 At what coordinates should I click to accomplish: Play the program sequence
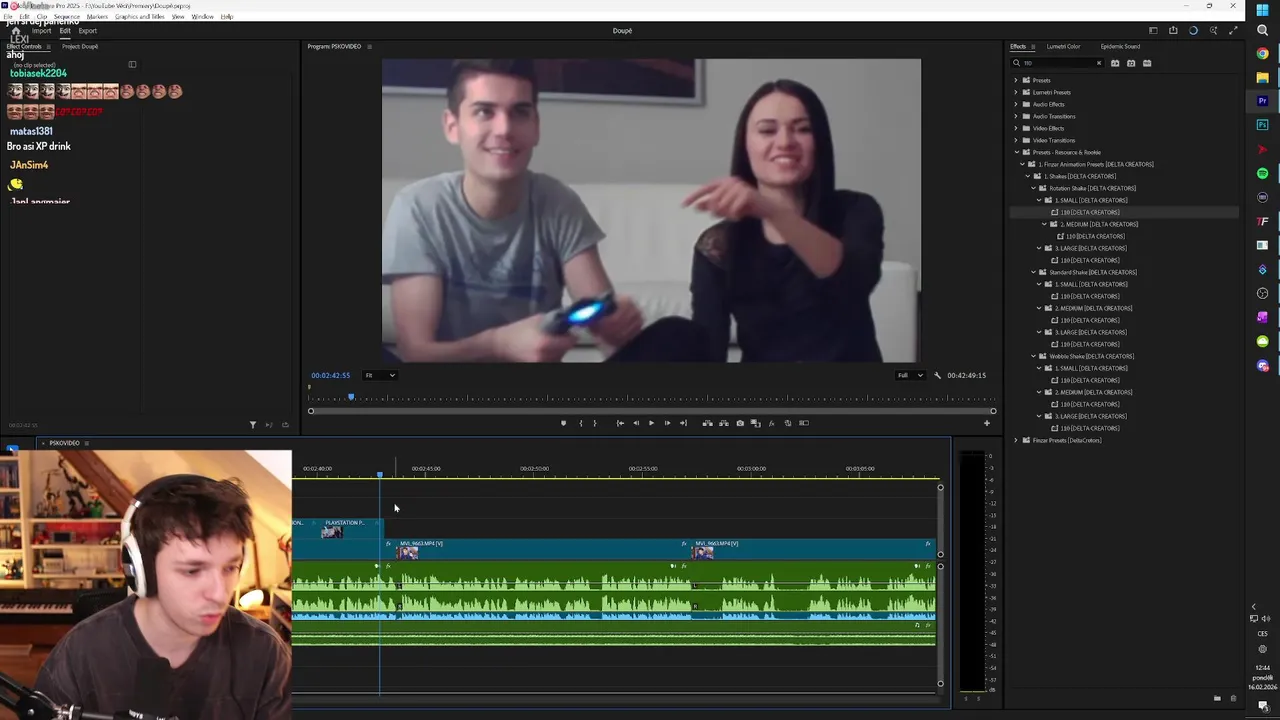pyautogui.click(x=651, y=423)
